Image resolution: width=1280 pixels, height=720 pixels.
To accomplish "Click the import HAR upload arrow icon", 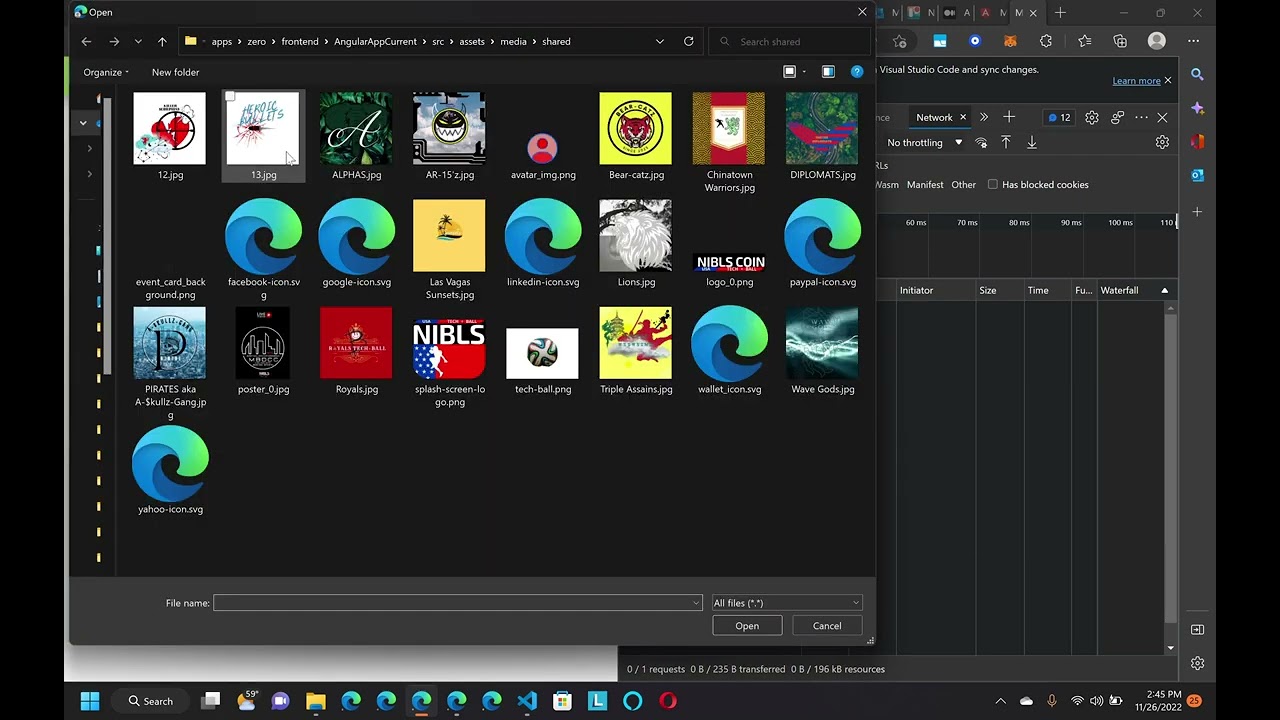I will 1006,143.
